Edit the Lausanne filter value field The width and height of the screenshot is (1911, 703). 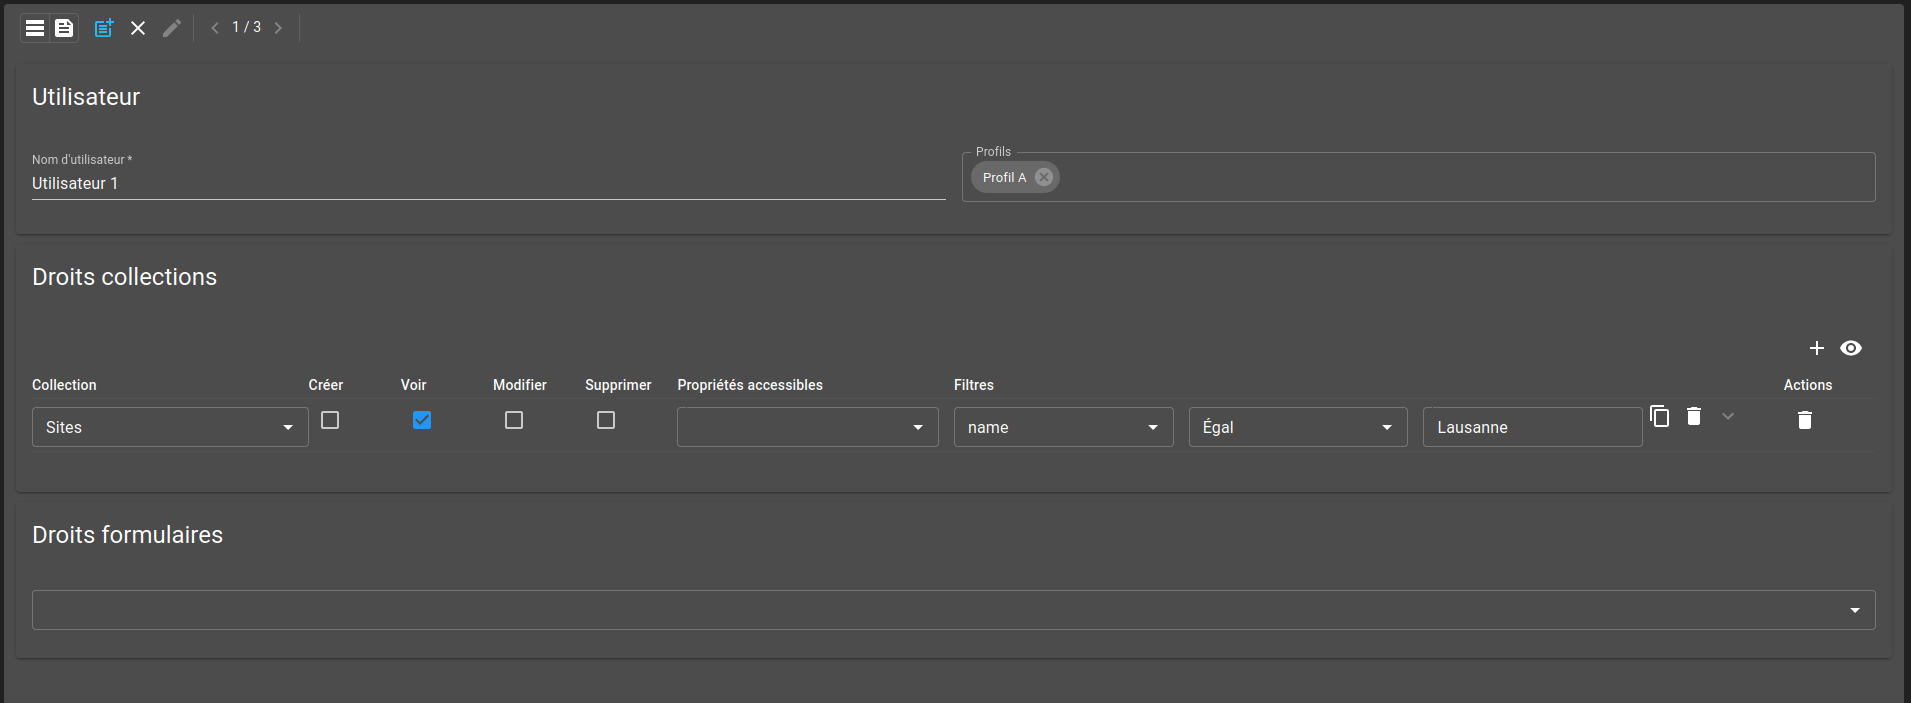click(x=1533, y=427)
